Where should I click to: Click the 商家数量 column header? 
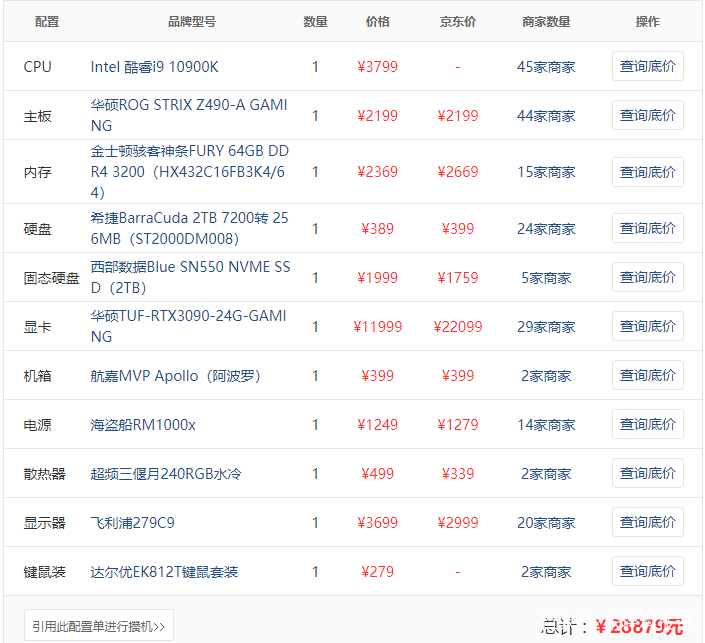click(546, 22)
